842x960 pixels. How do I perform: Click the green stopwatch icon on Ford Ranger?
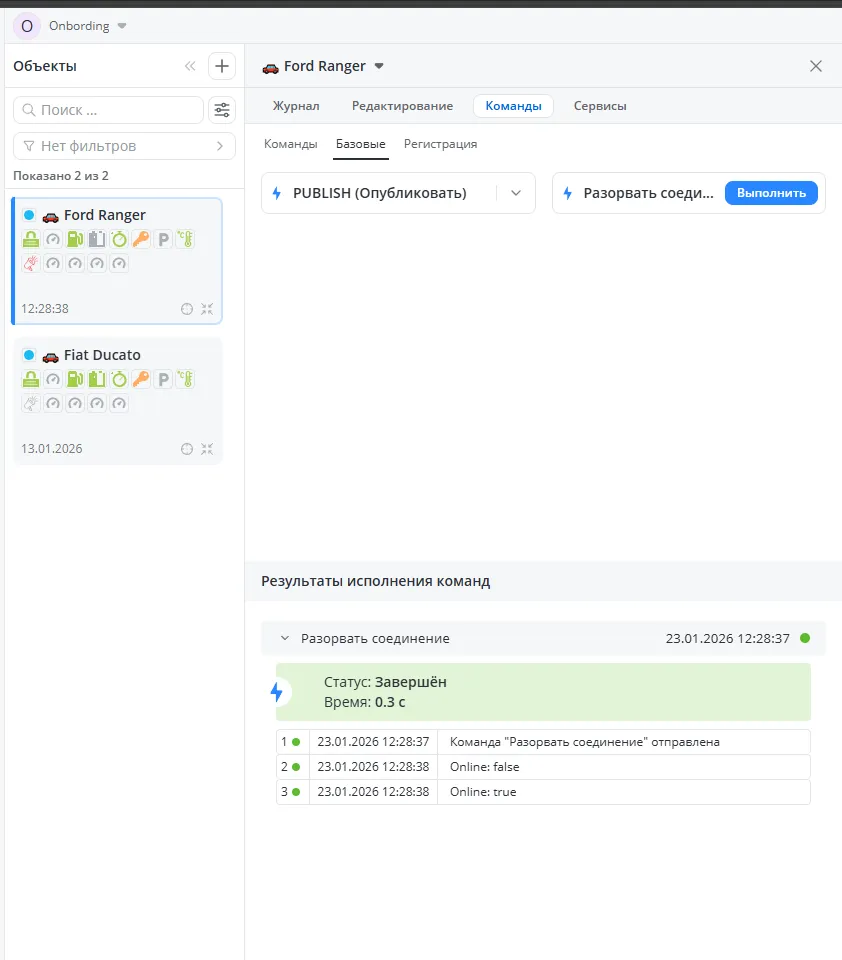(x=119, y=239)
